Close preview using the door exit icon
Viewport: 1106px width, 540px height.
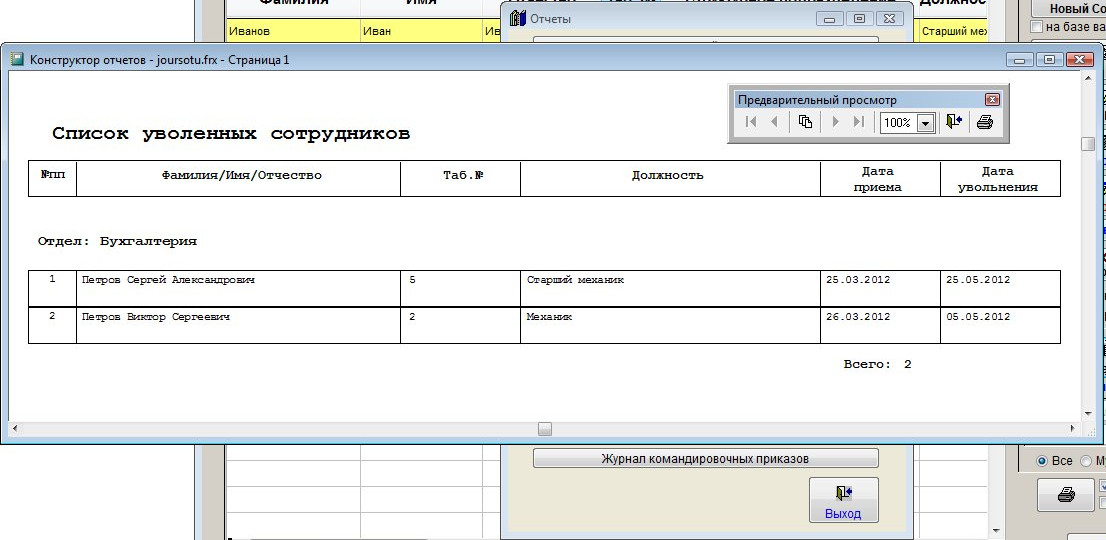click(x=954, y=122)
